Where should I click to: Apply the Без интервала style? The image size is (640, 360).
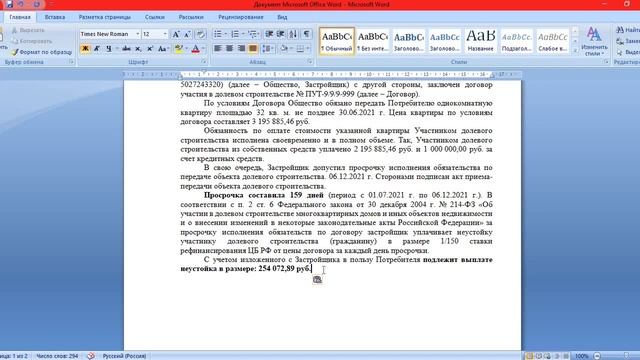point(372,41)
